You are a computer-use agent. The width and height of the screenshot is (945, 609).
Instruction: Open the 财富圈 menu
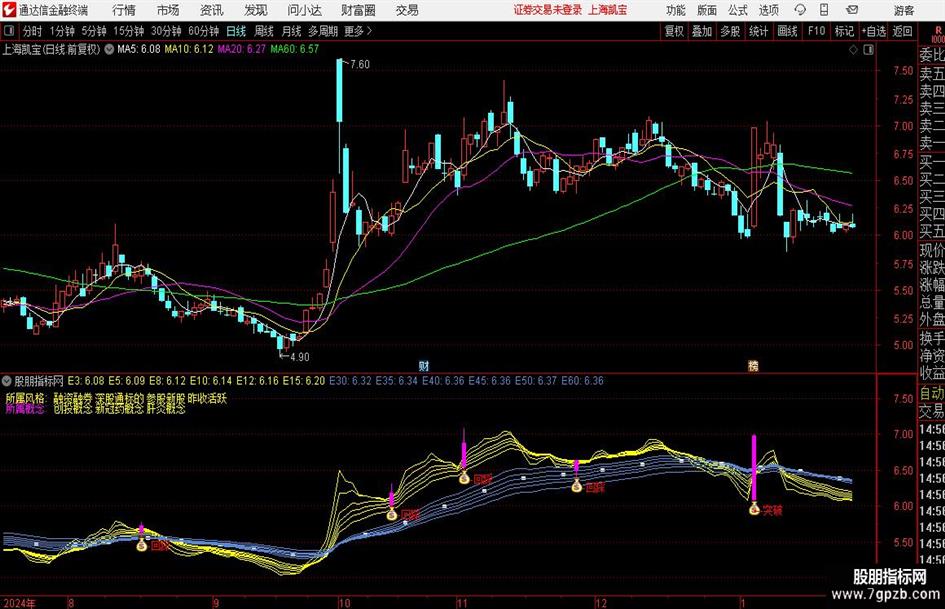pos(358,10)
